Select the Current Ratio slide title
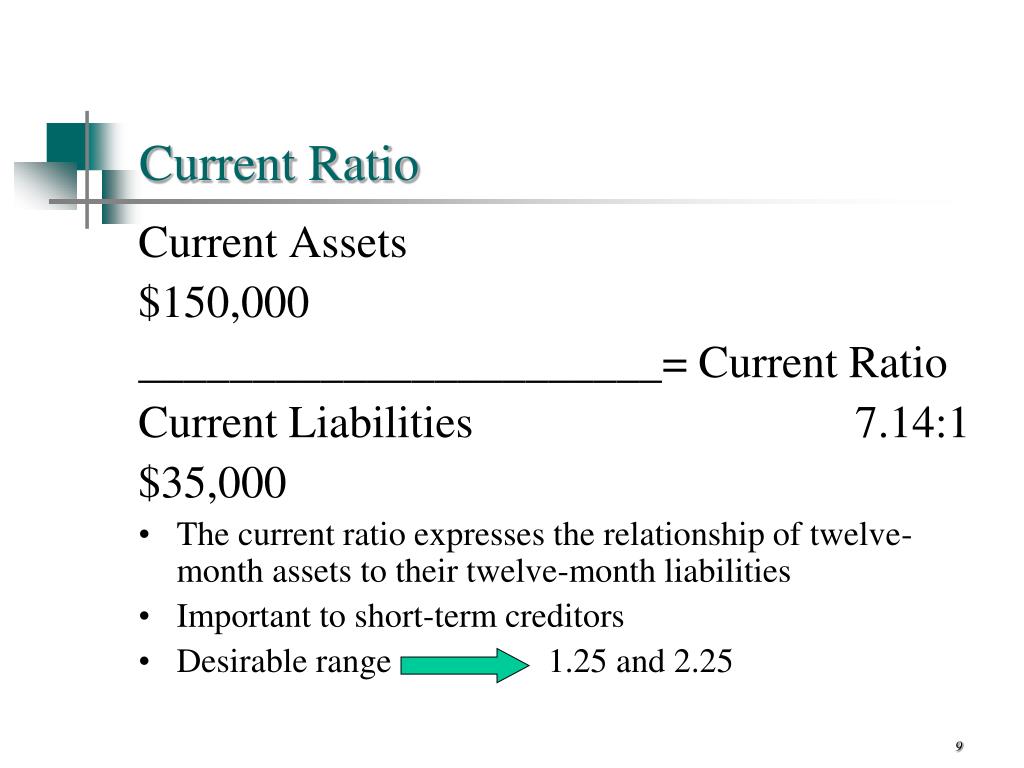 [x=279, y=163]
